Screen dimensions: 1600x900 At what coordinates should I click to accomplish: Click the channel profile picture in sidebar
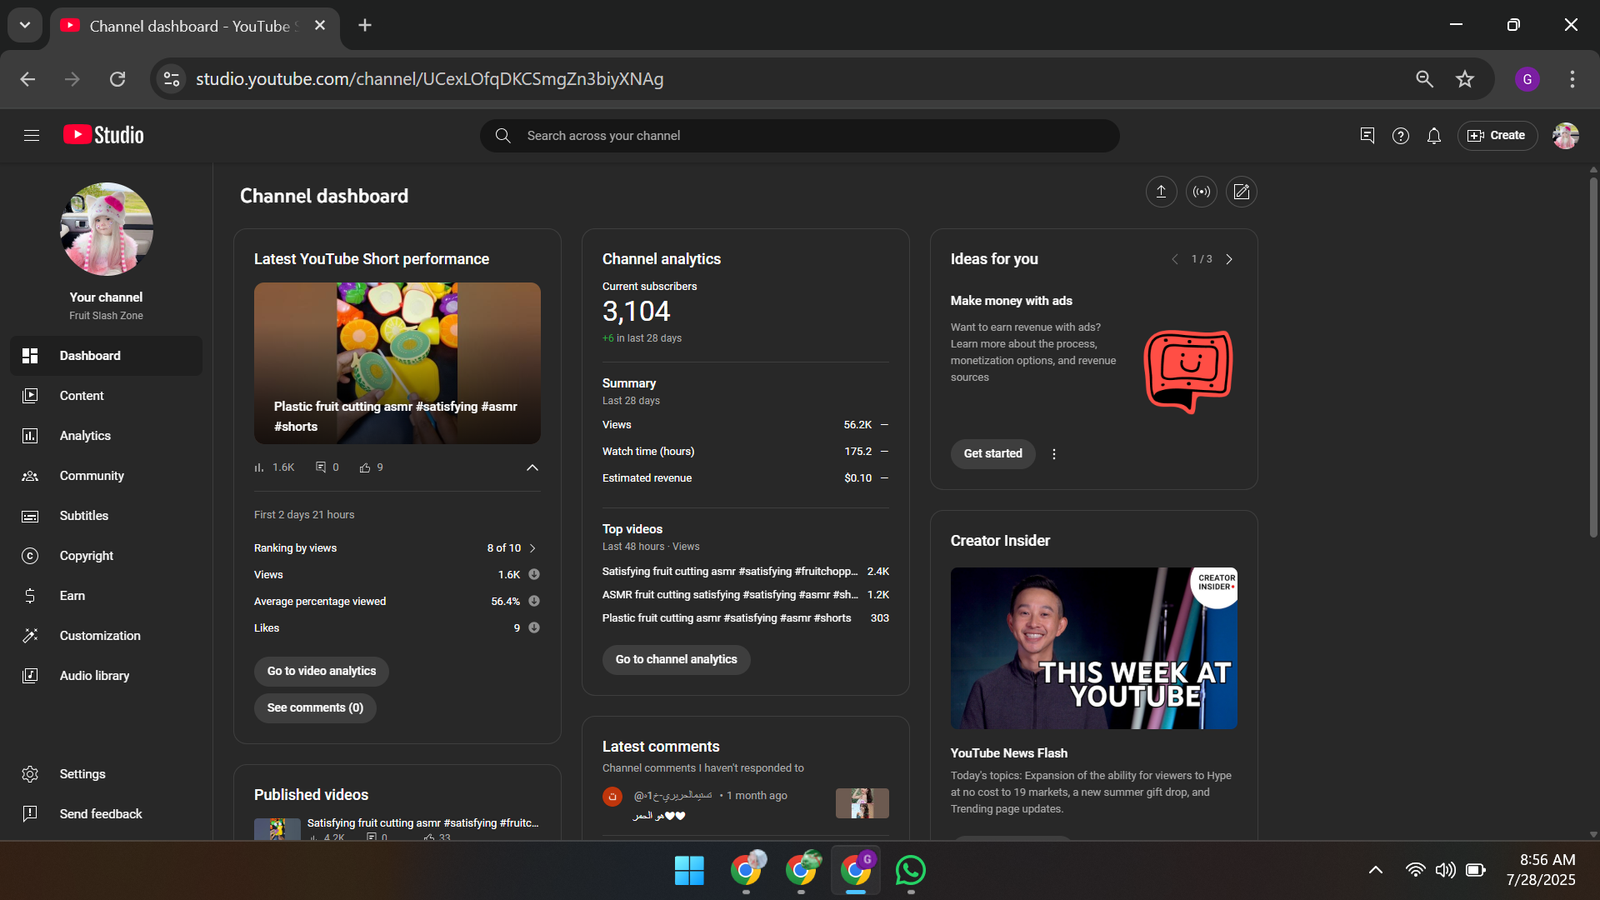coord(106,229)
